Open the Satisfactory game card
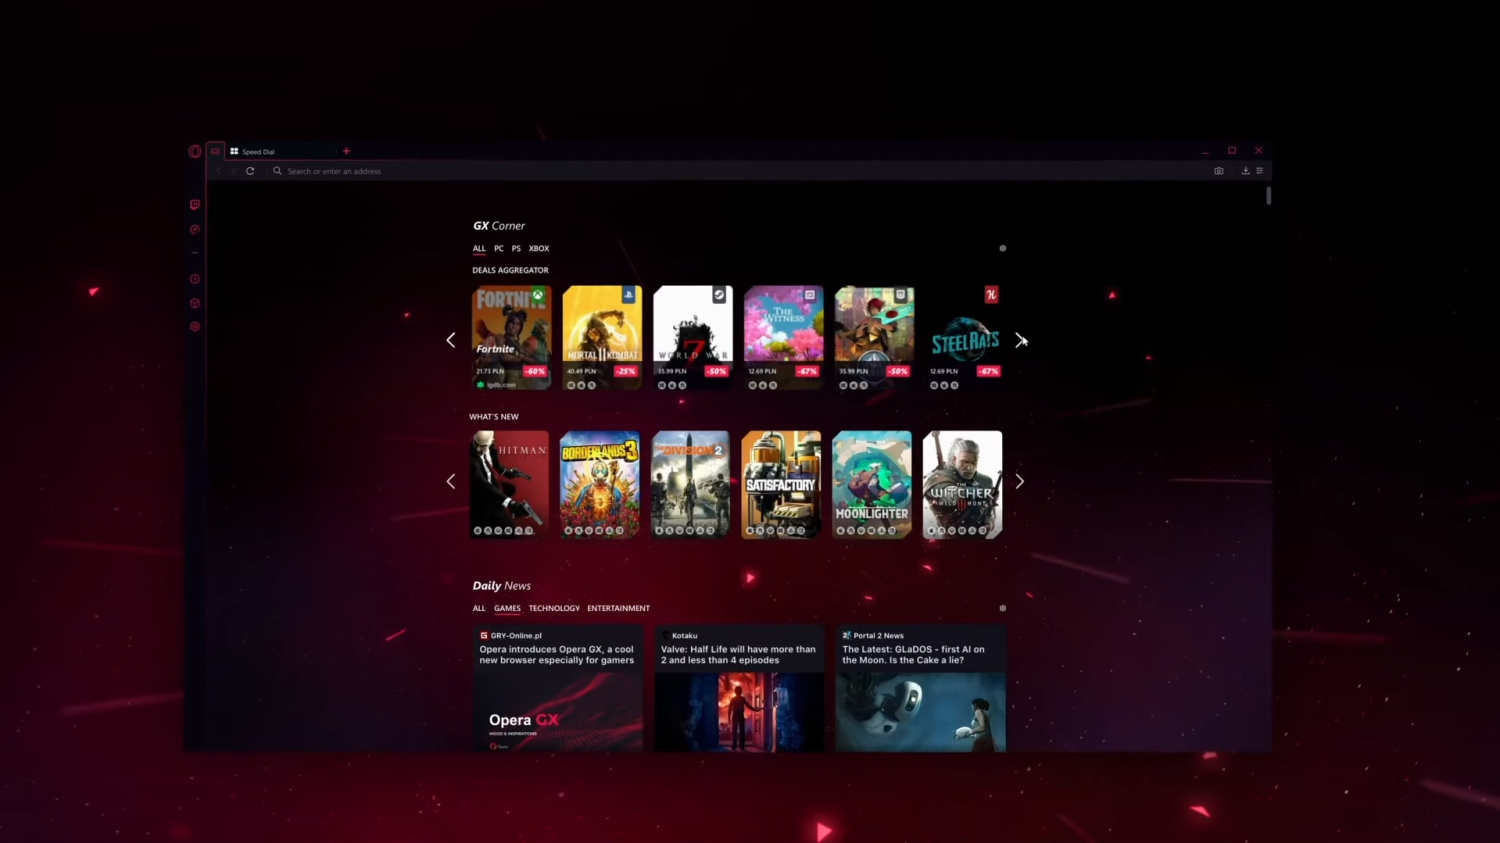 (781, 485)
